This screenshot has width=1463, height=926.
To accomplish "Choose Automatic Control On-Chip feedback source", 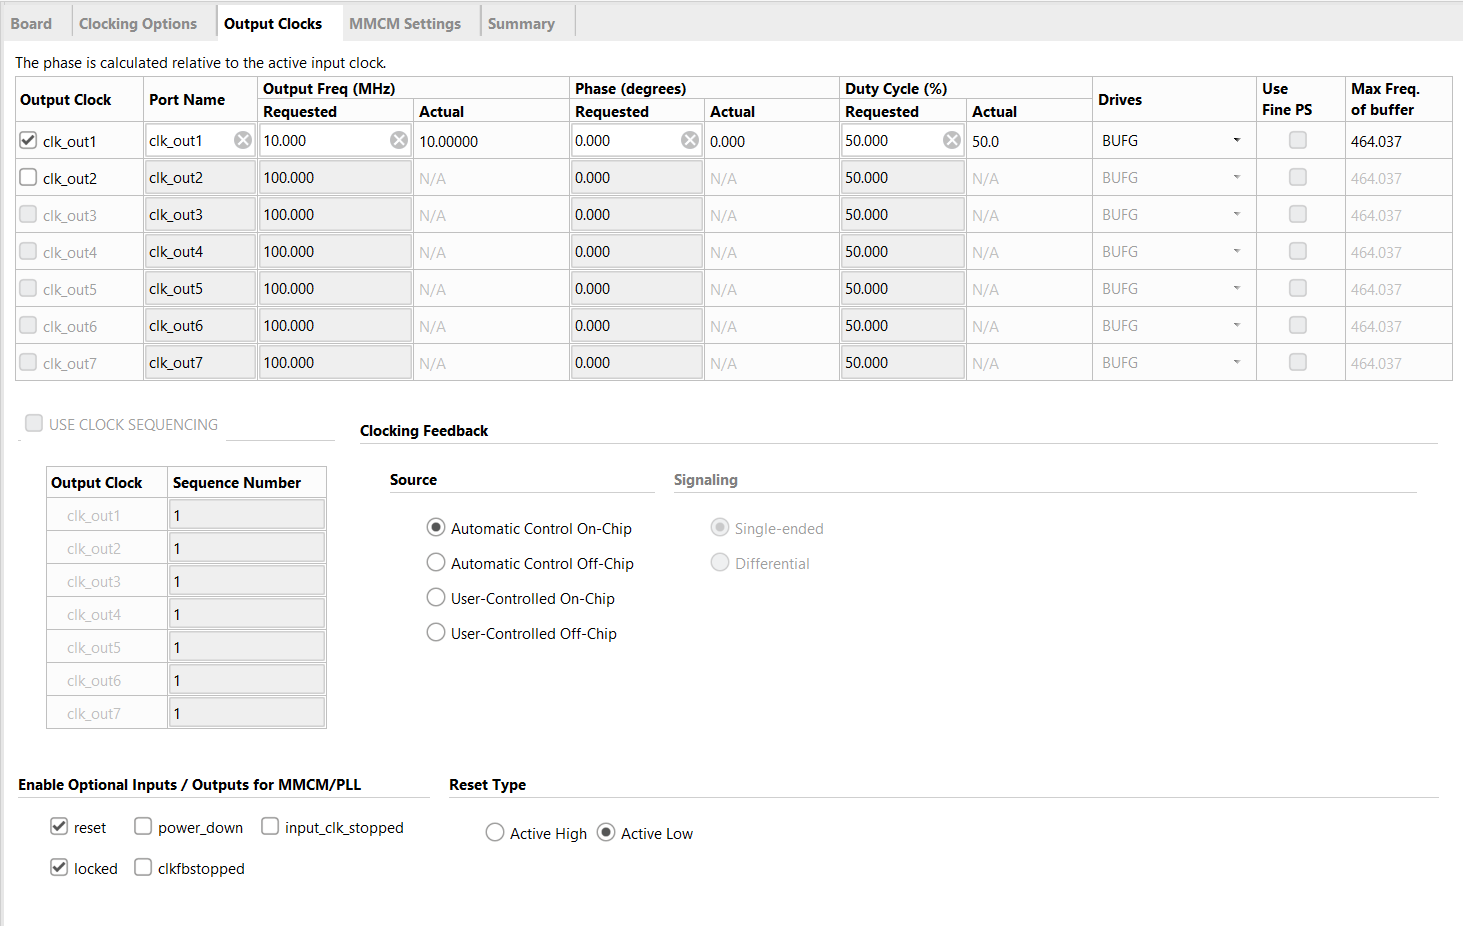I will coord(436,528).
